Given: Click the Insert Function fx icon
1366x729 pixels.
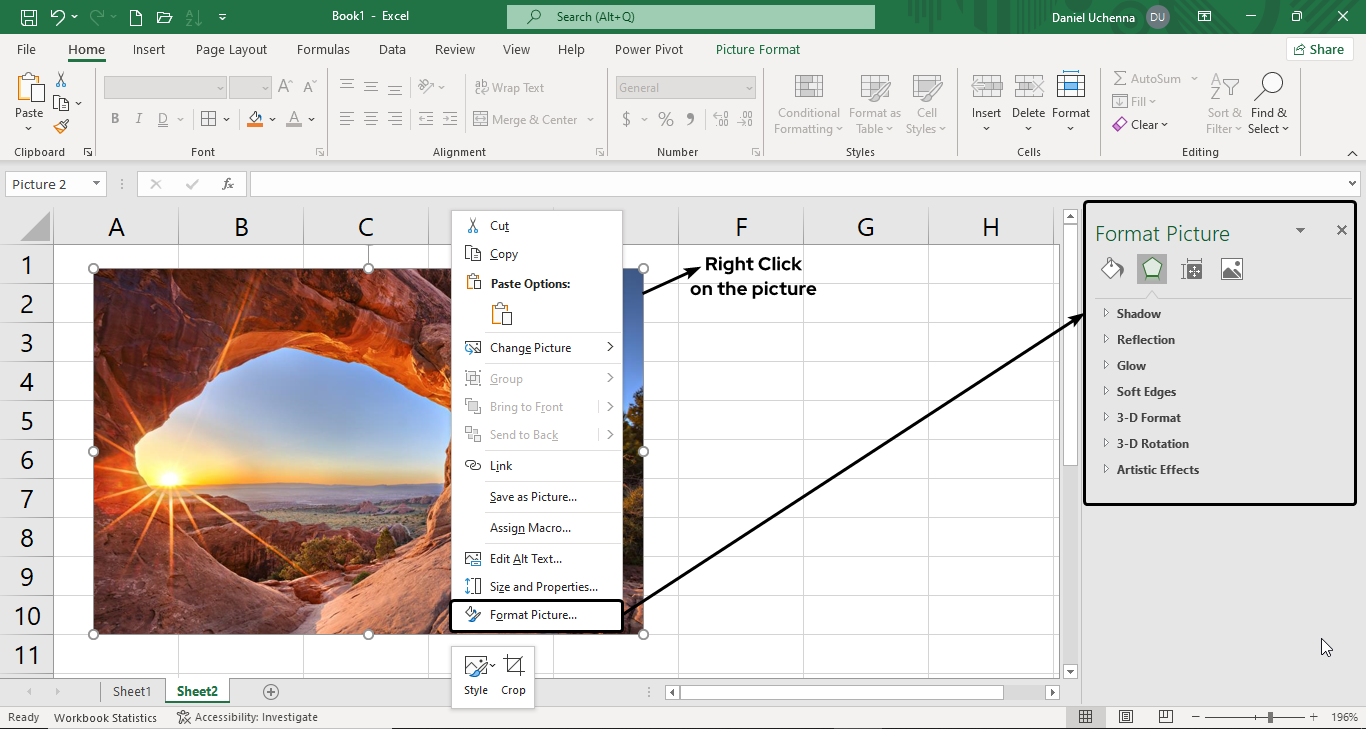Looking at the screenshot, I should [228, 184].
